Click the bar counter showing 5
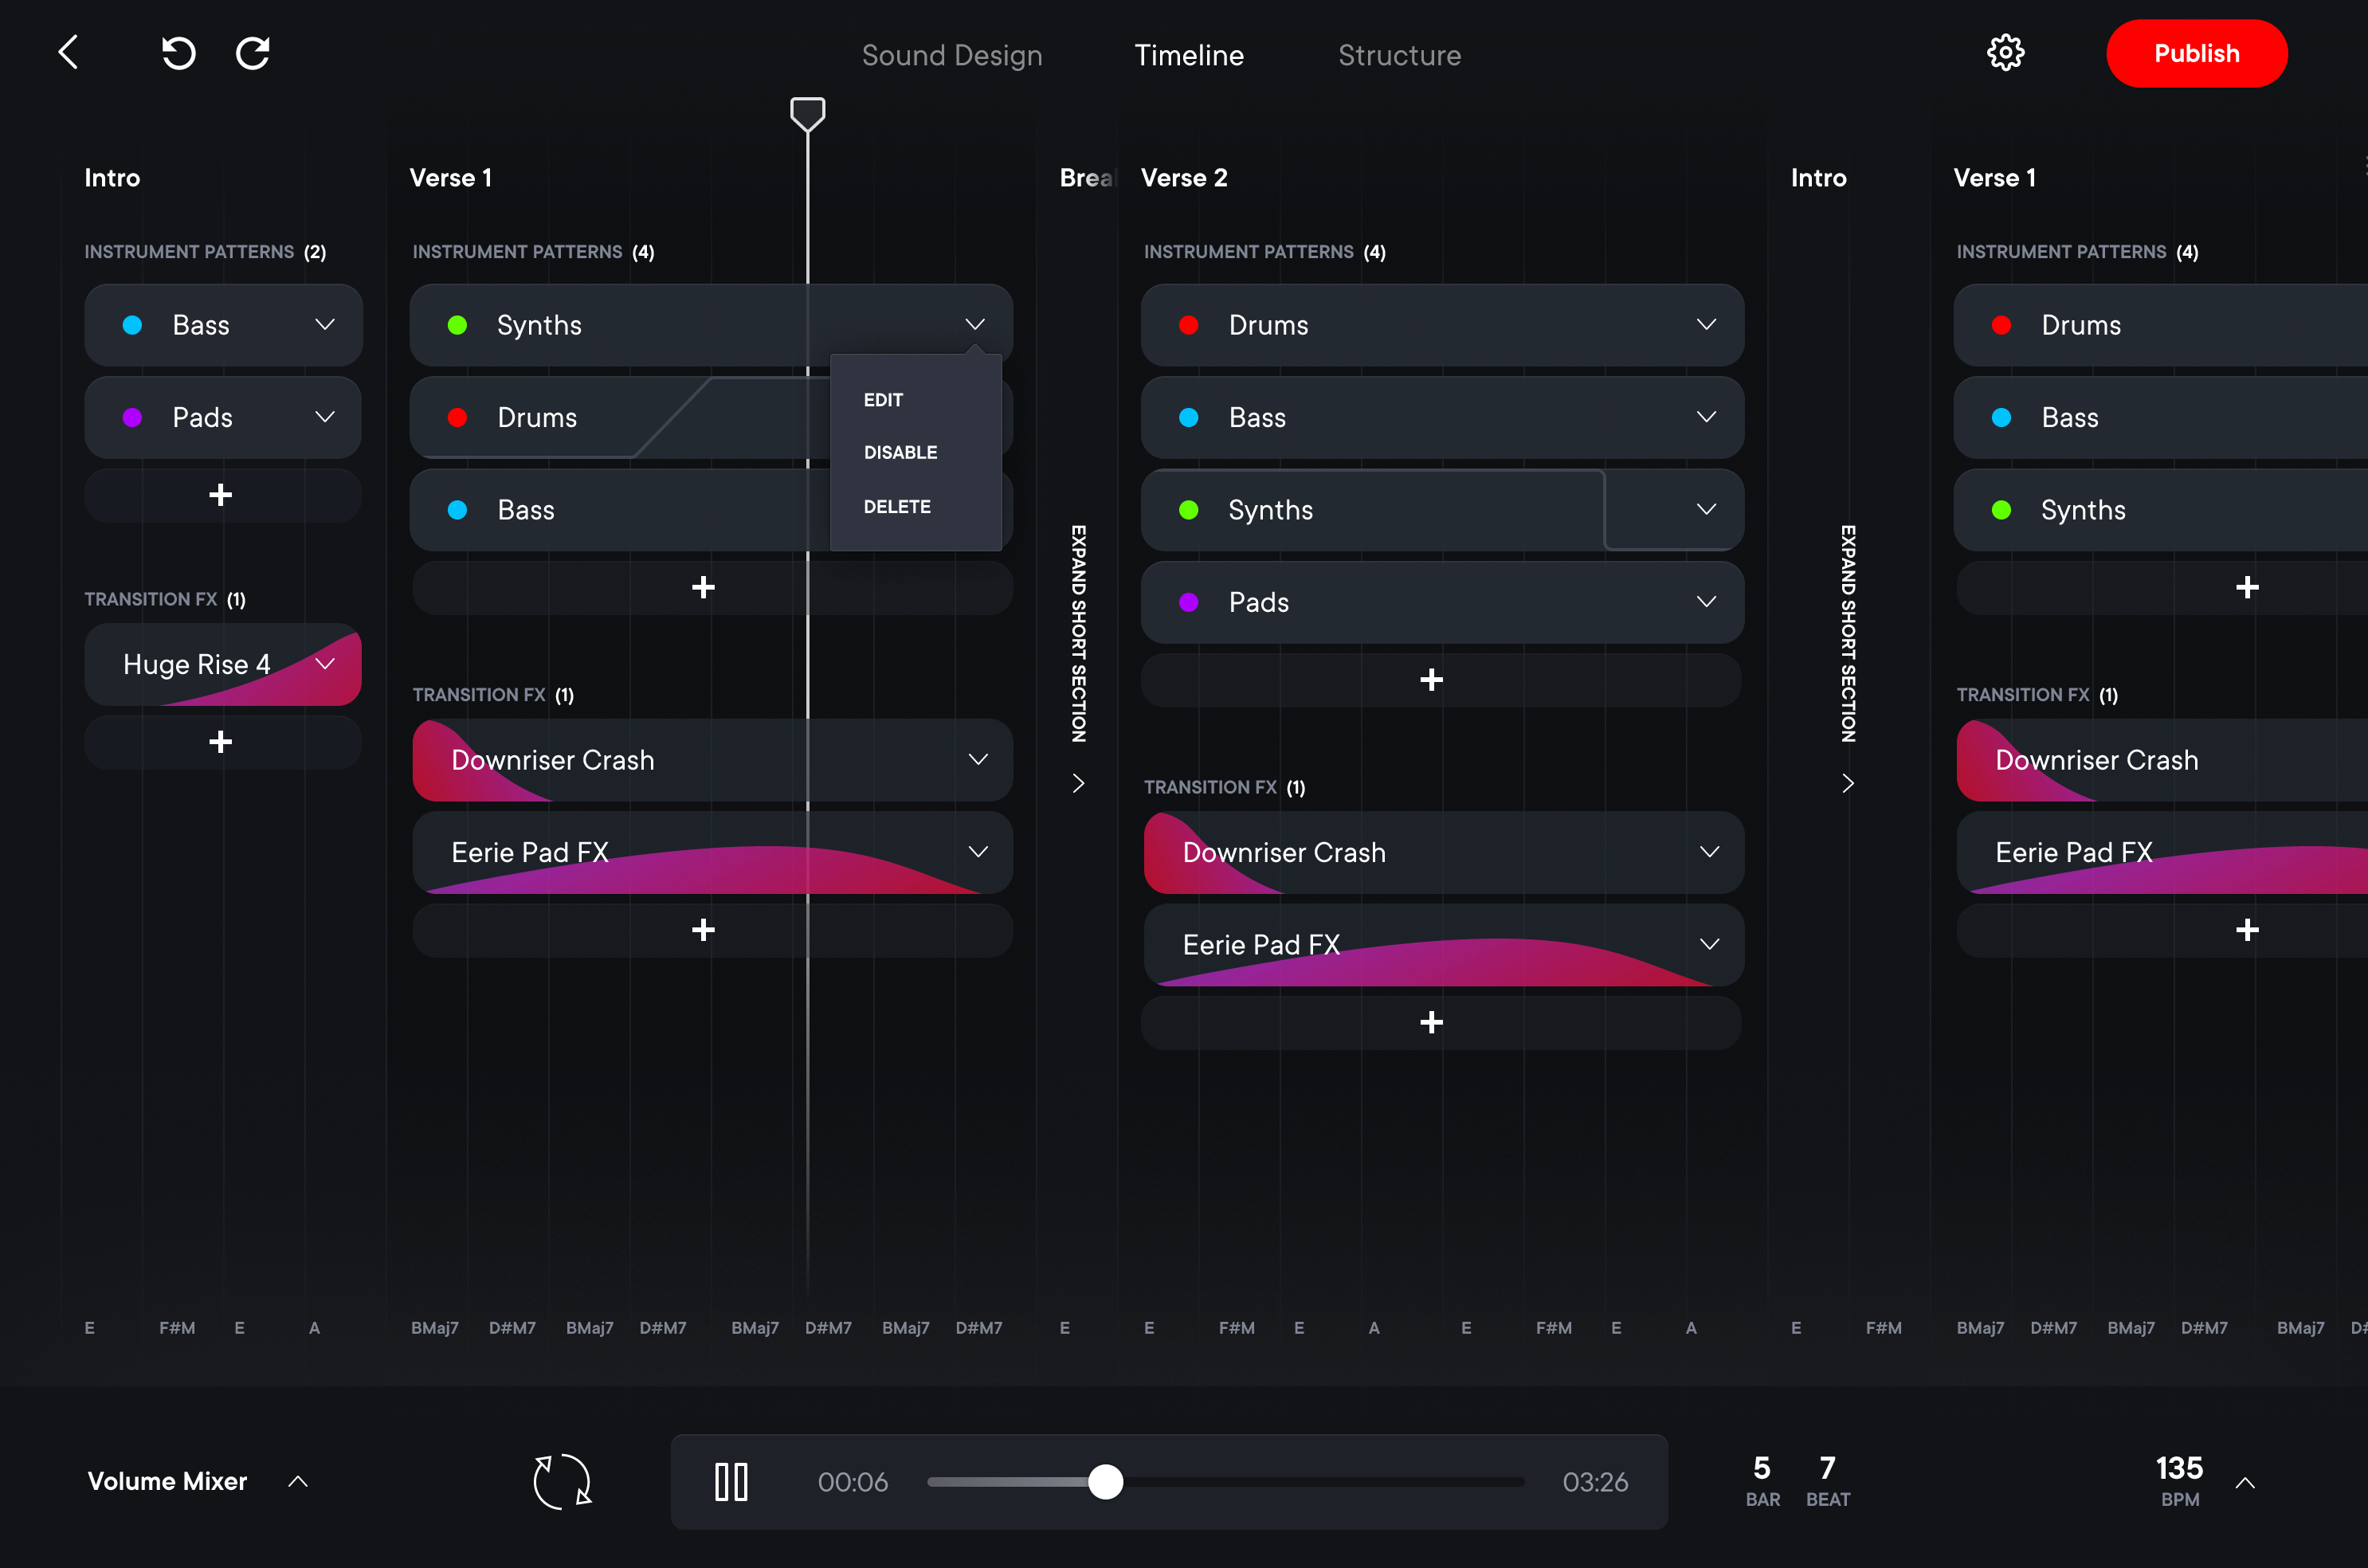 coord(1762,1468)
